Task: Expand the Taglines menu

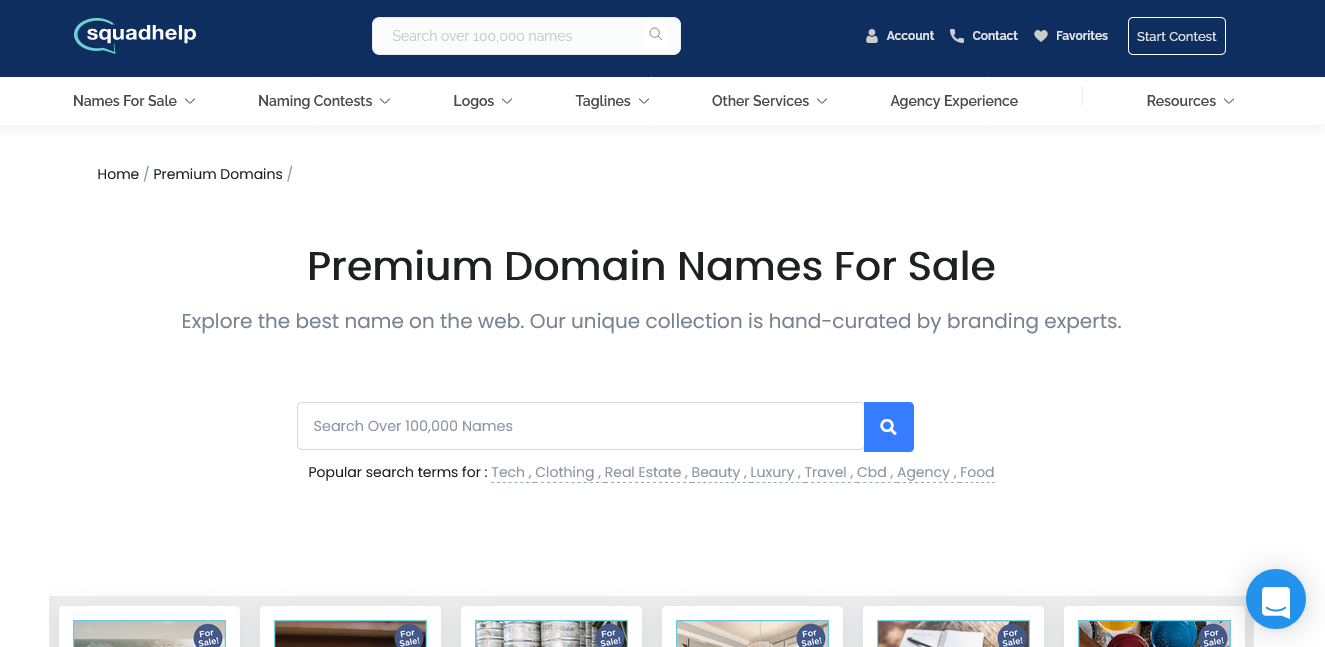Action: pyautogui.click(x=612, y=101)
